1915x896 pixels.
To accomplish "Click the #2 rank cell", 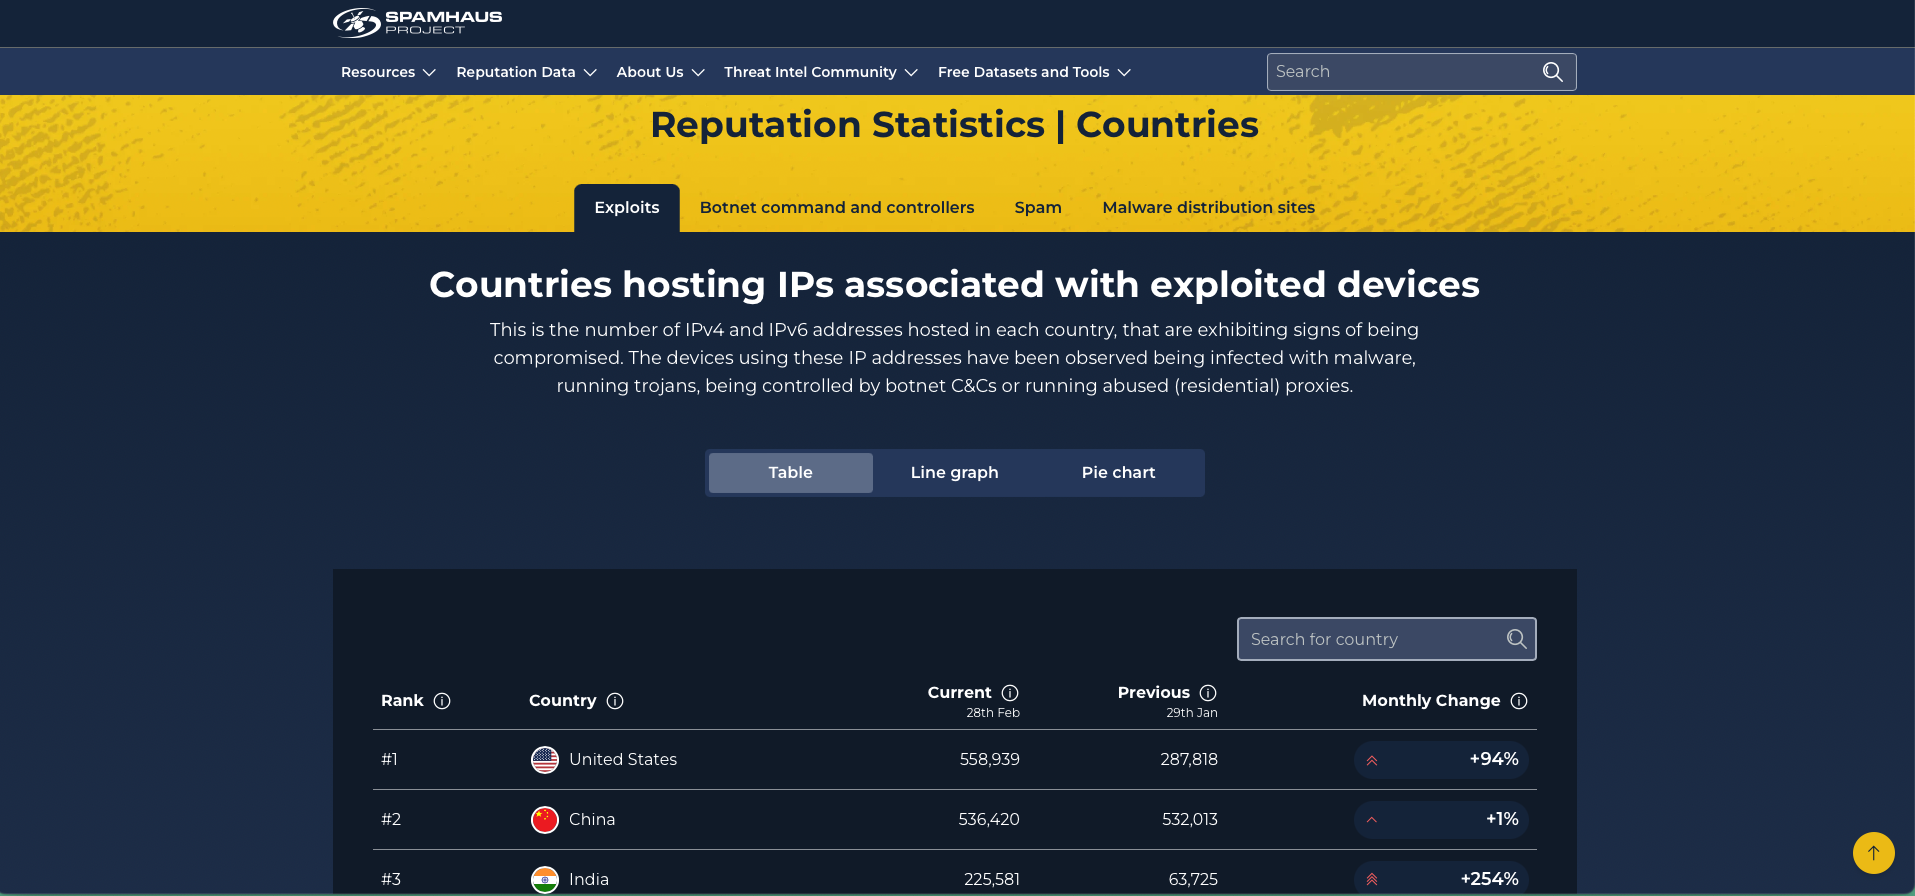I will pos(391,820).
